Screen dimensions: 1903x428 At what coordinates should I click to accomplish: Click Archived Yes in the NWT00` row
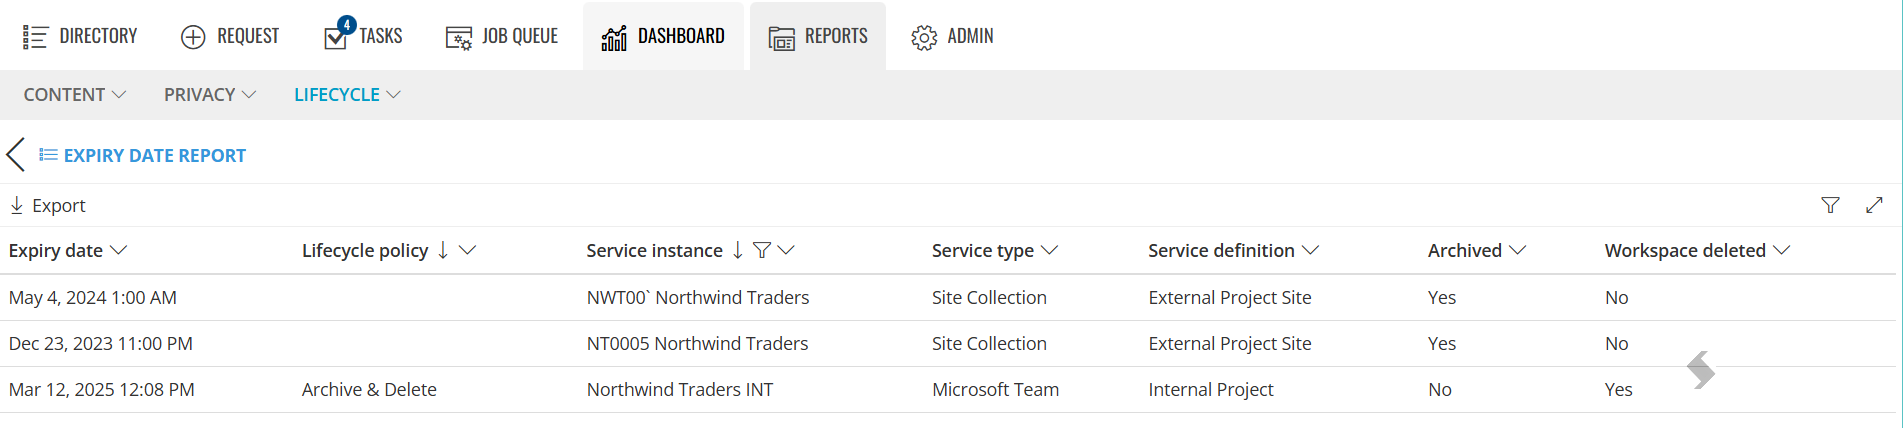click(x=1442, y=297)
